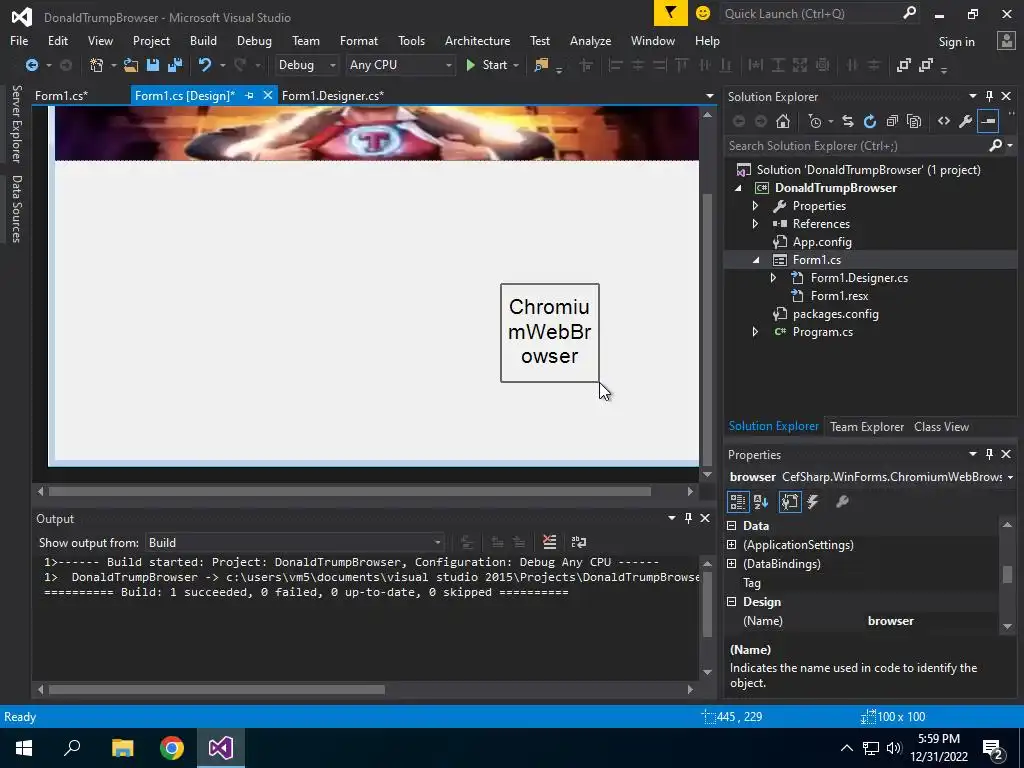Open the Server Explorer side tab
1024x768 pixels.
click(16, 123)
